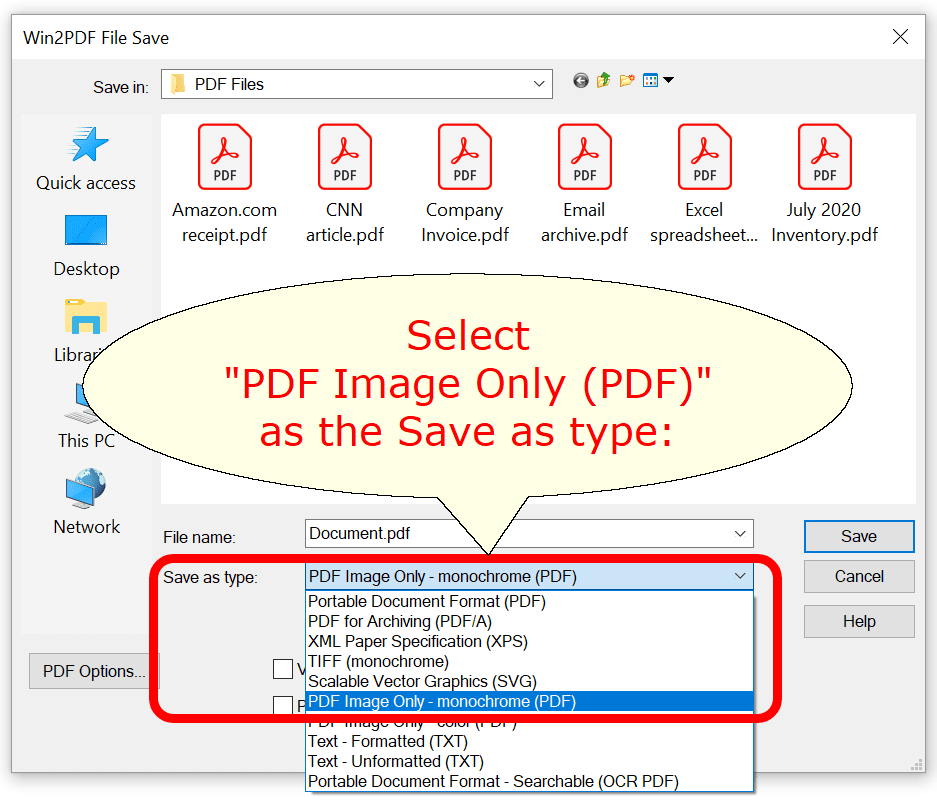
Task: Click the Save button
Action: coord(858,536)
